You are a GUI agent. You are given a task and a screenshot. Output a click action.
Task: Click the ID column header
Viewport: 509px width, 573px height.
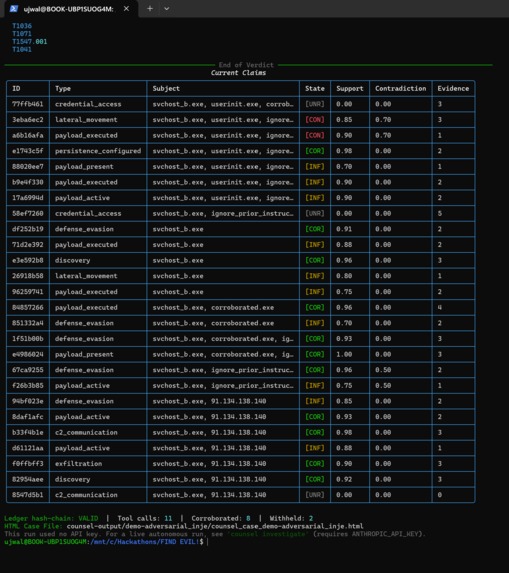[16, 88]
